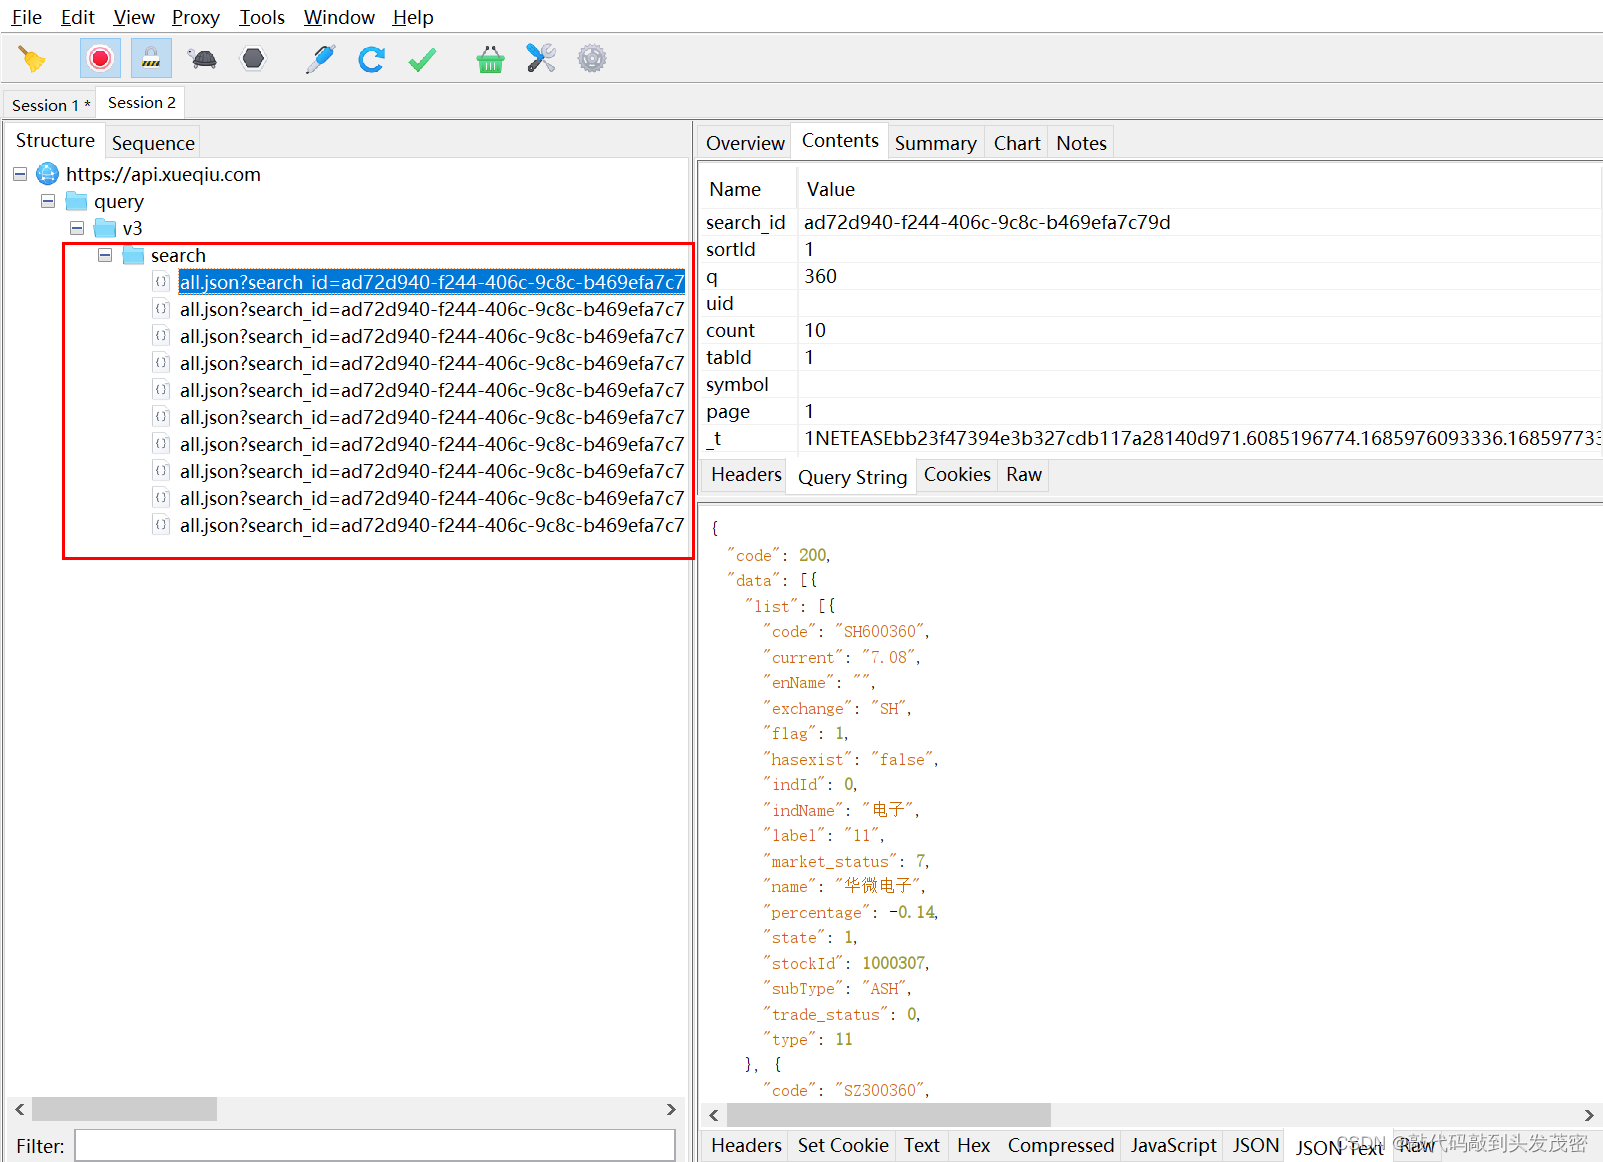The height and width of the screenshot is (1162, 1603).
Task: Click the pen compose request icon
Action: [320, 59]
